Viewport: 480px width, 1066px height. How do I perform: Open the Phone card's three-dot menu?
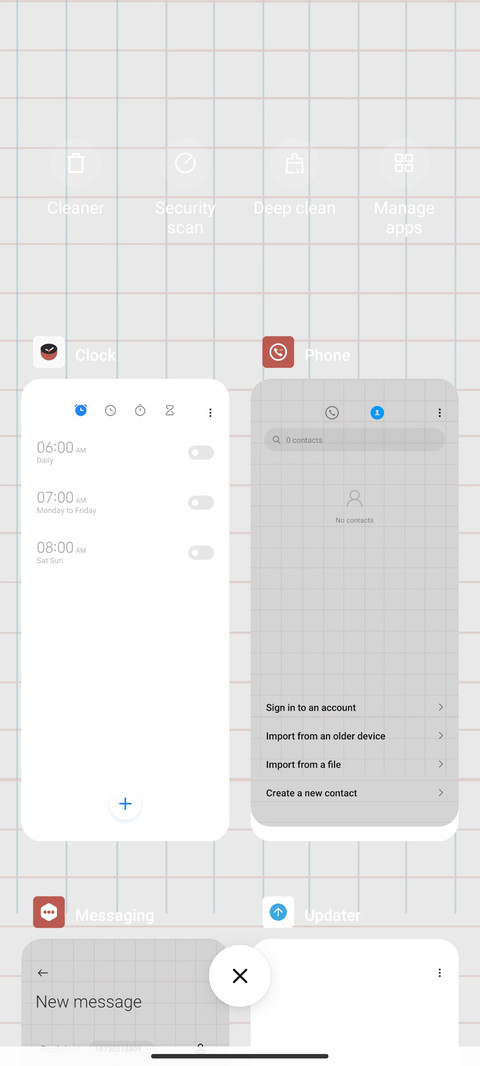pos(439,413)
